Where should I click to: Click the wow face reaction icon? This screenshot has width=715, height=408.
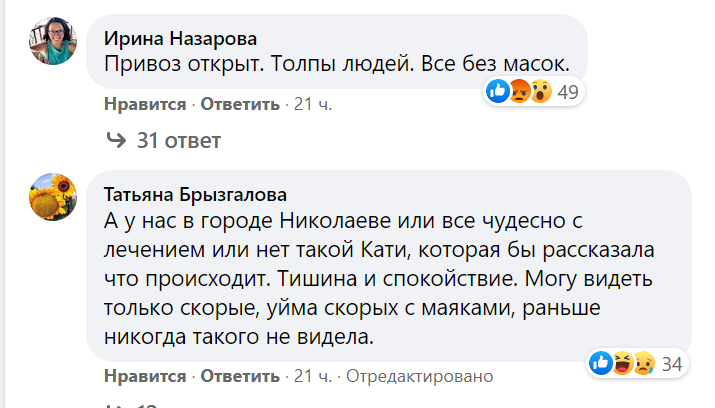(540, 93)
